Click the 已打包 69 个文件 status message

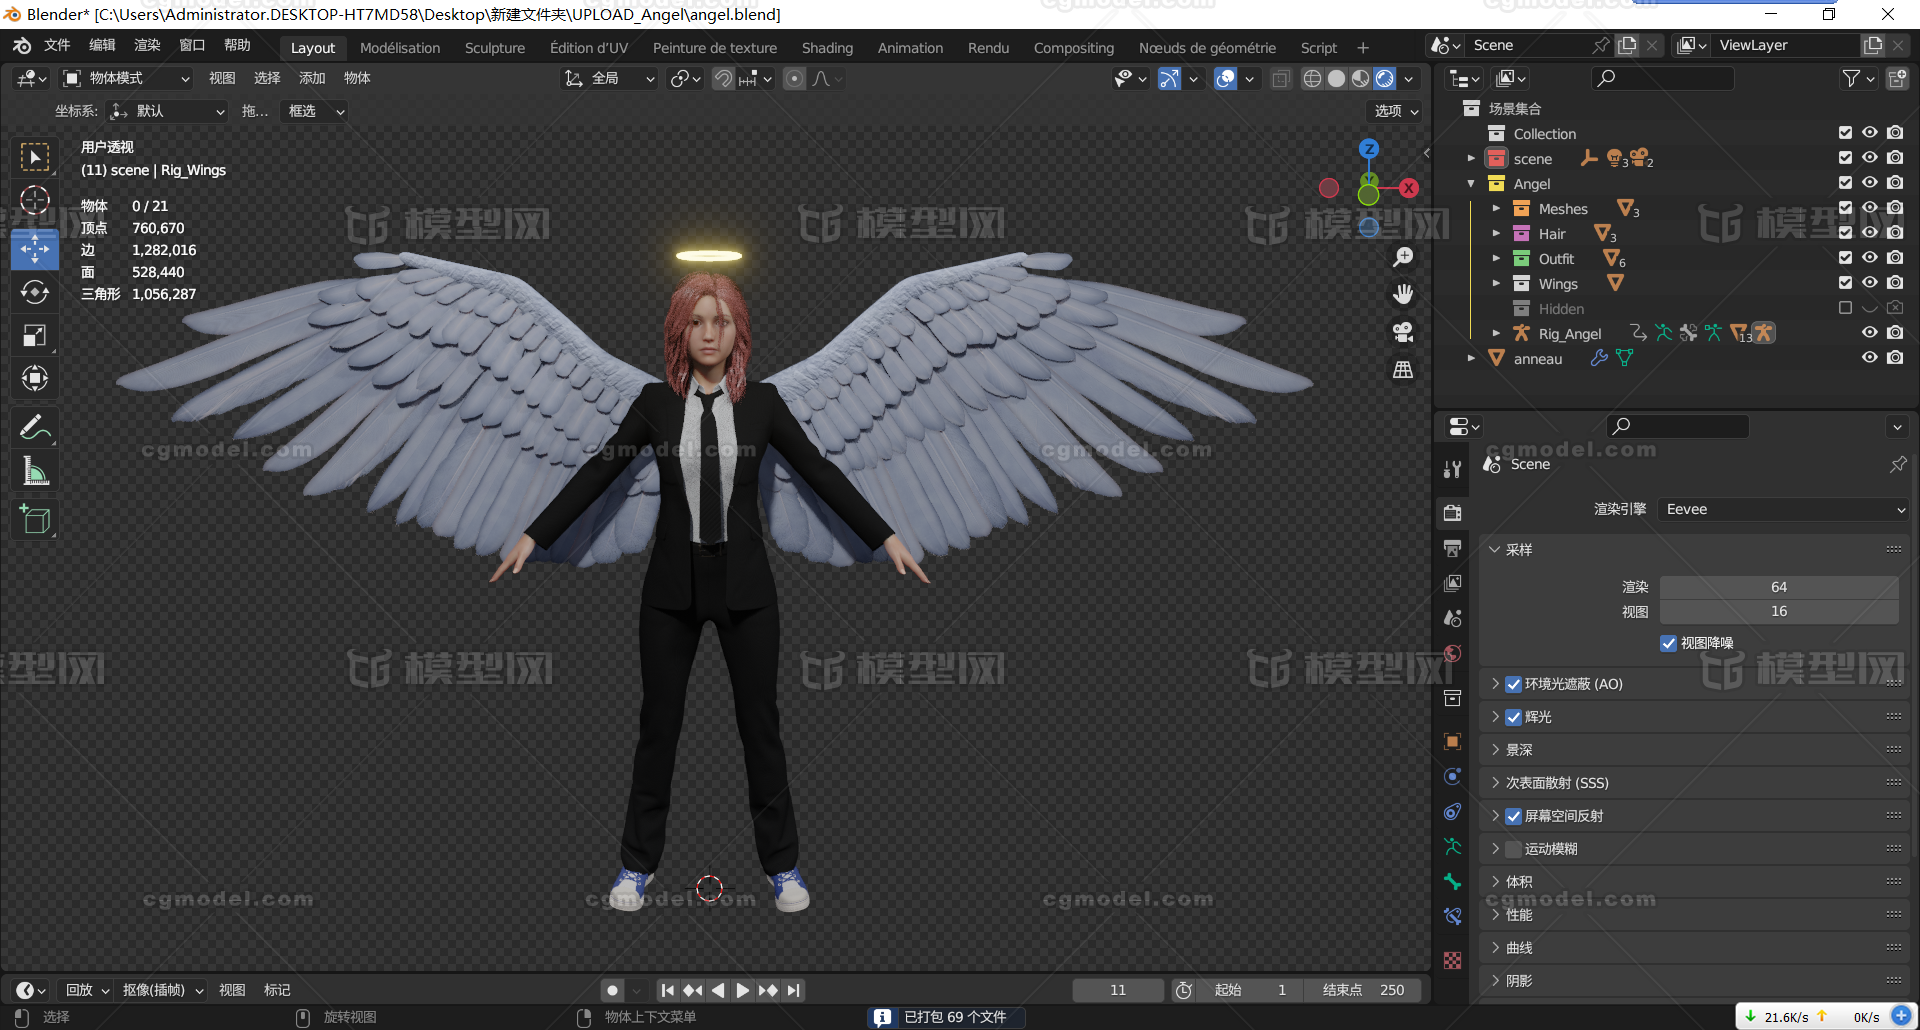click(945, 1017)
